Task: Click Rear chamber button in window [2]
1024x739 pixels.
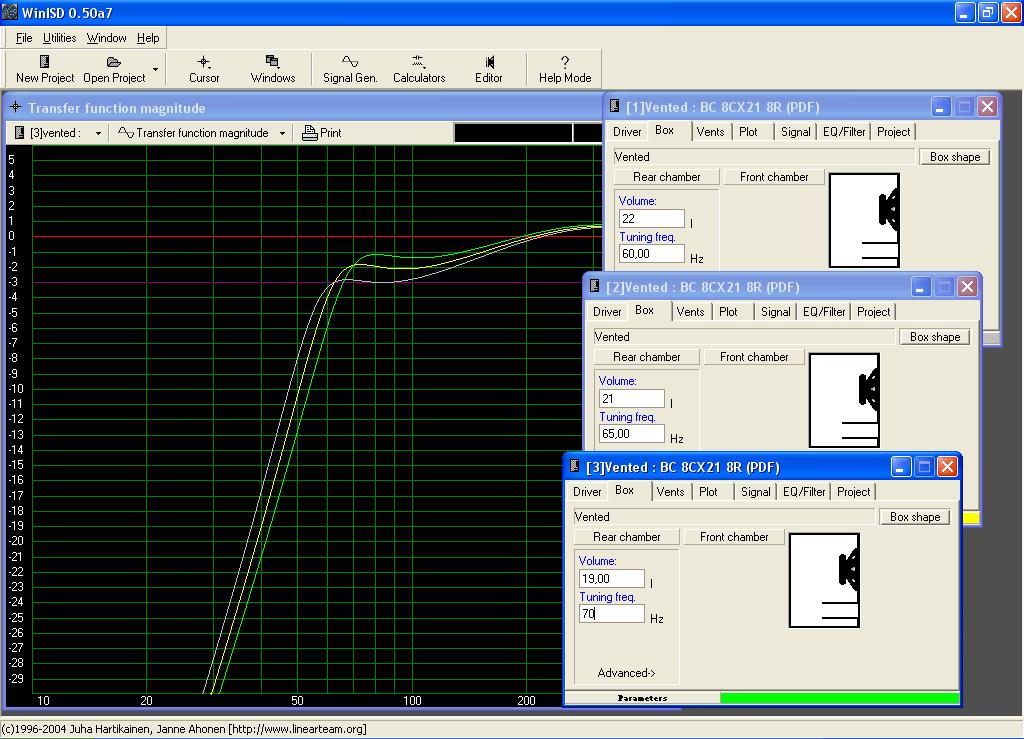Action: click(647, 357)
